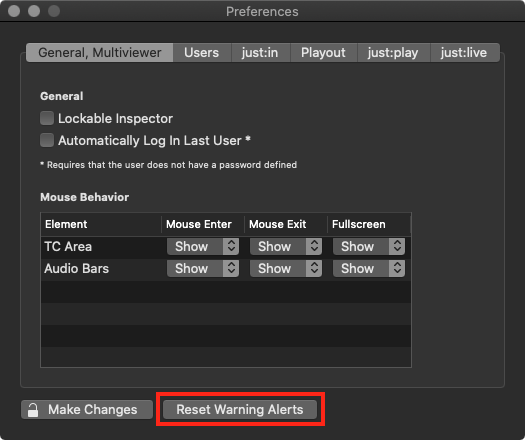Switch to the just:live tab
The image size is (525, 440).
(464, 53)
